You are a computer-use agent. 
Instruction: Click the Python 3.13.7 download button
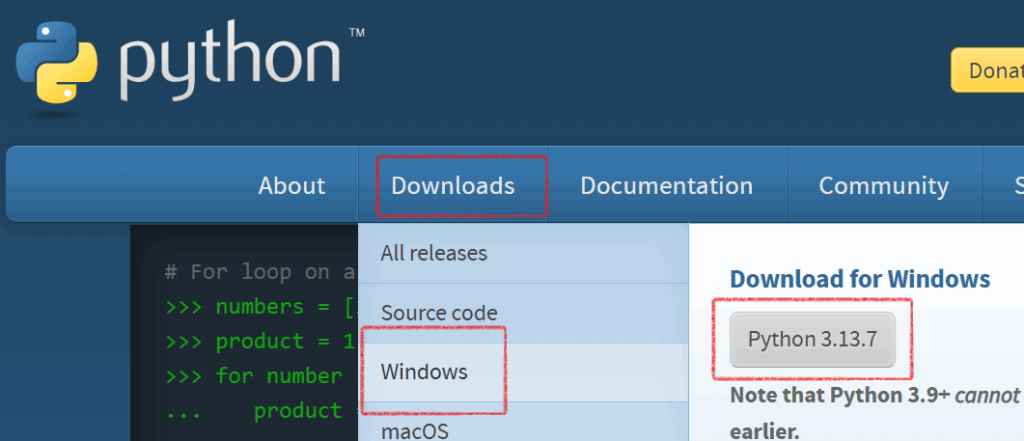click(812, 339)
